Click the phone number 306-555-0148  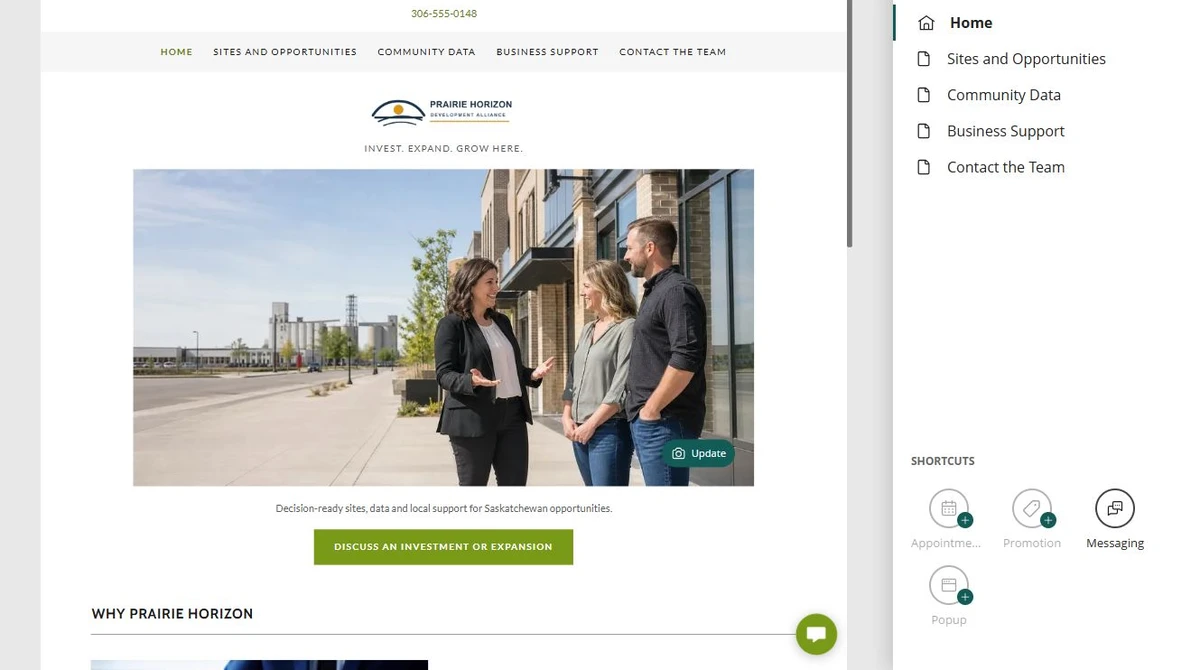(x=444, y=14)
